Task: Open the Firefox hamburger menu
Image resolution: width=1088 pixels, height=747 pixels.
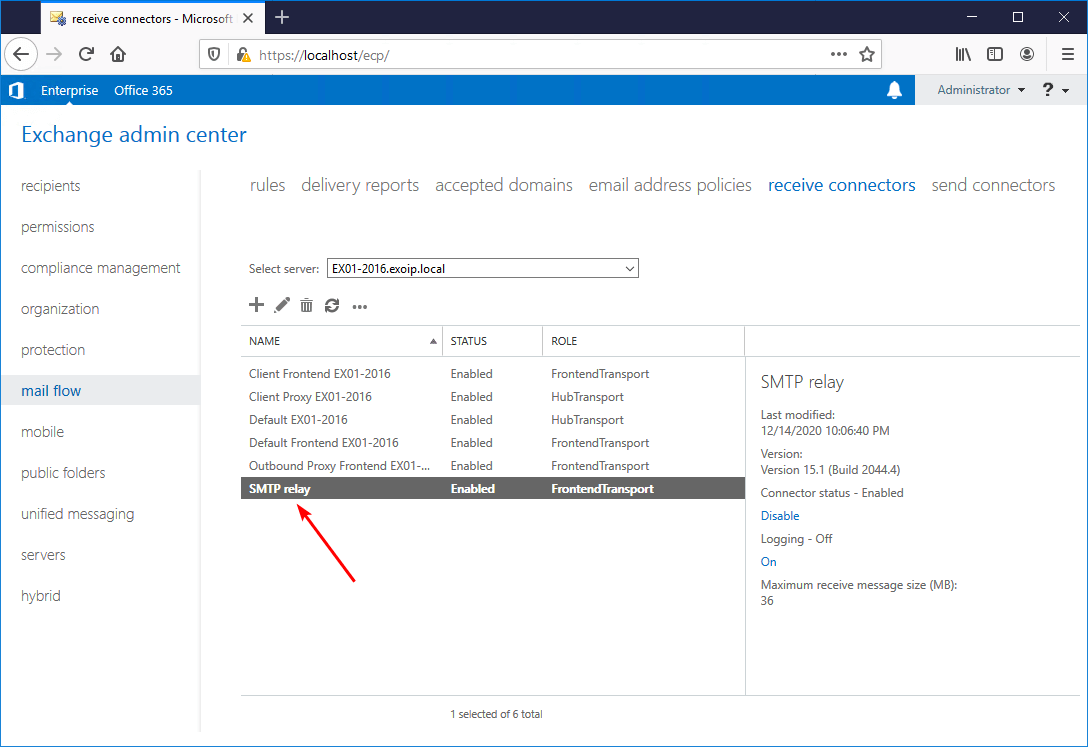Action: pyautogui.click(x=1067, y=53)
